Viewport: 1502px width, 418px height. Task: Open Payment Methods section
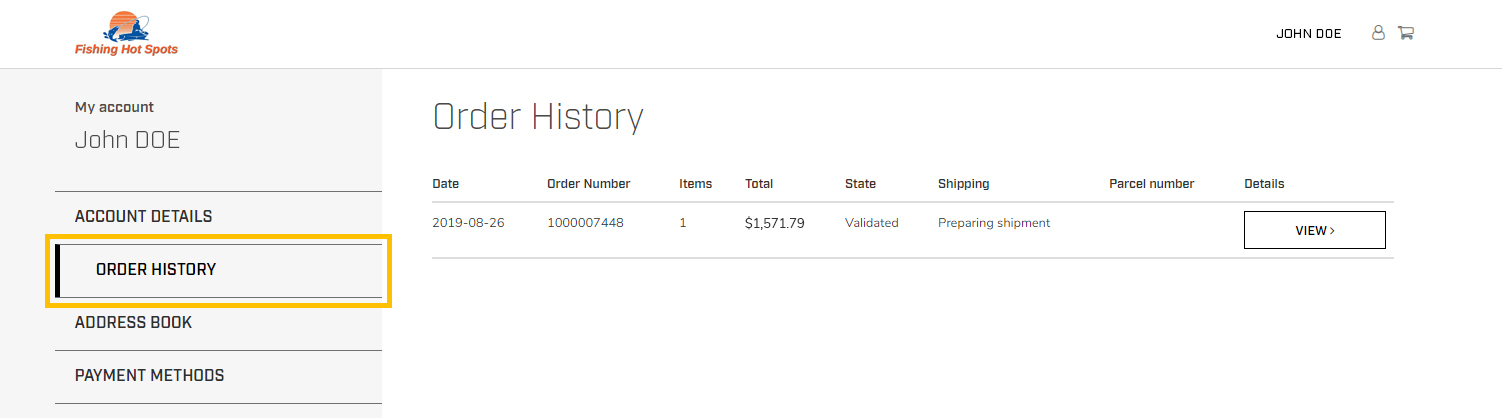click(x=149, y=375)
